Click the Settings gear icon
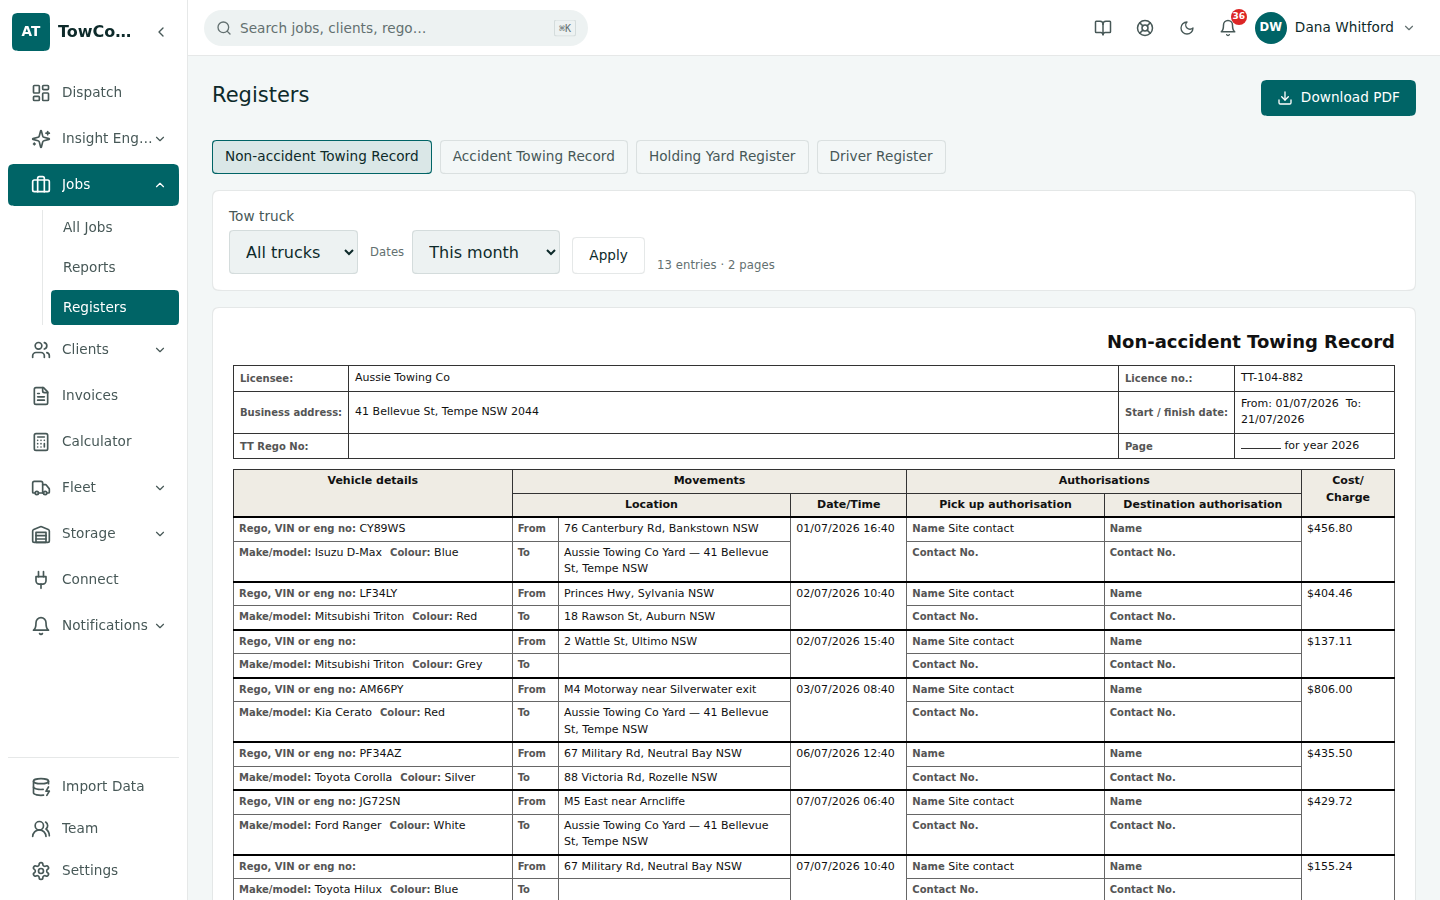The width and height of the screenshot is (1440, 900). pos(41,871)
